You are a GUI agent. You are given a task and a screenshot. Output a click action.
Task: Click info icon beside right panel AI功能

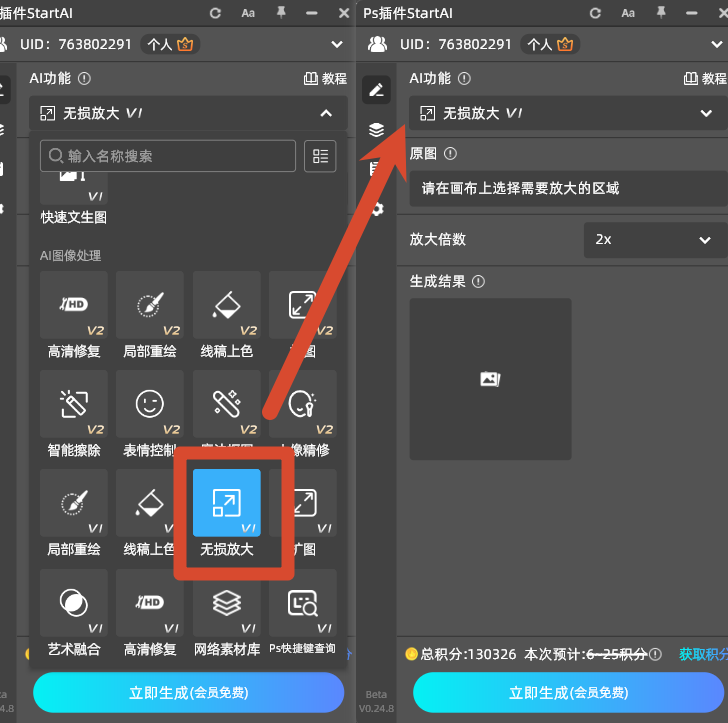pos(464,78)
